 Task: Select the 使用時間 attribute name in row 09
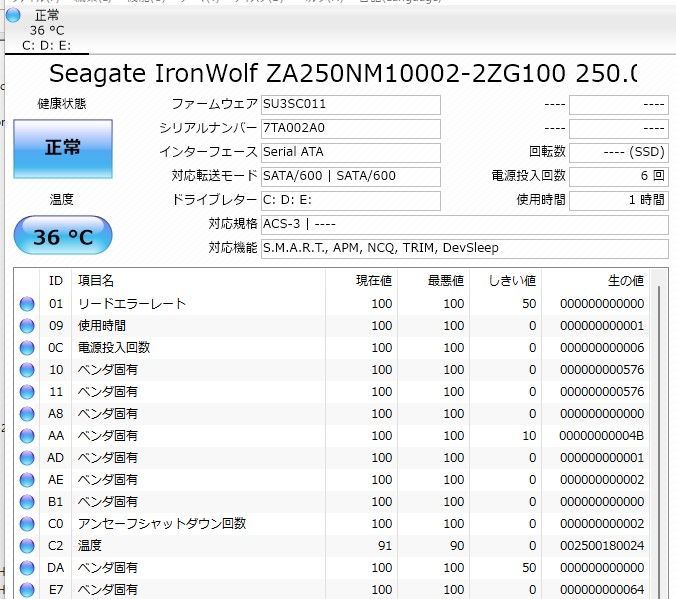tap(102, 326)
